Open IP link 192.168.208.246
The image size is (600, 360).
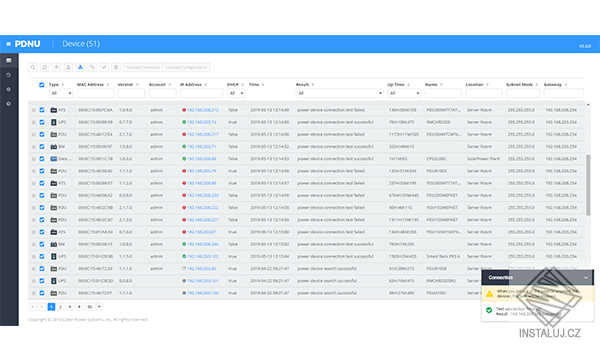(202, 244)
